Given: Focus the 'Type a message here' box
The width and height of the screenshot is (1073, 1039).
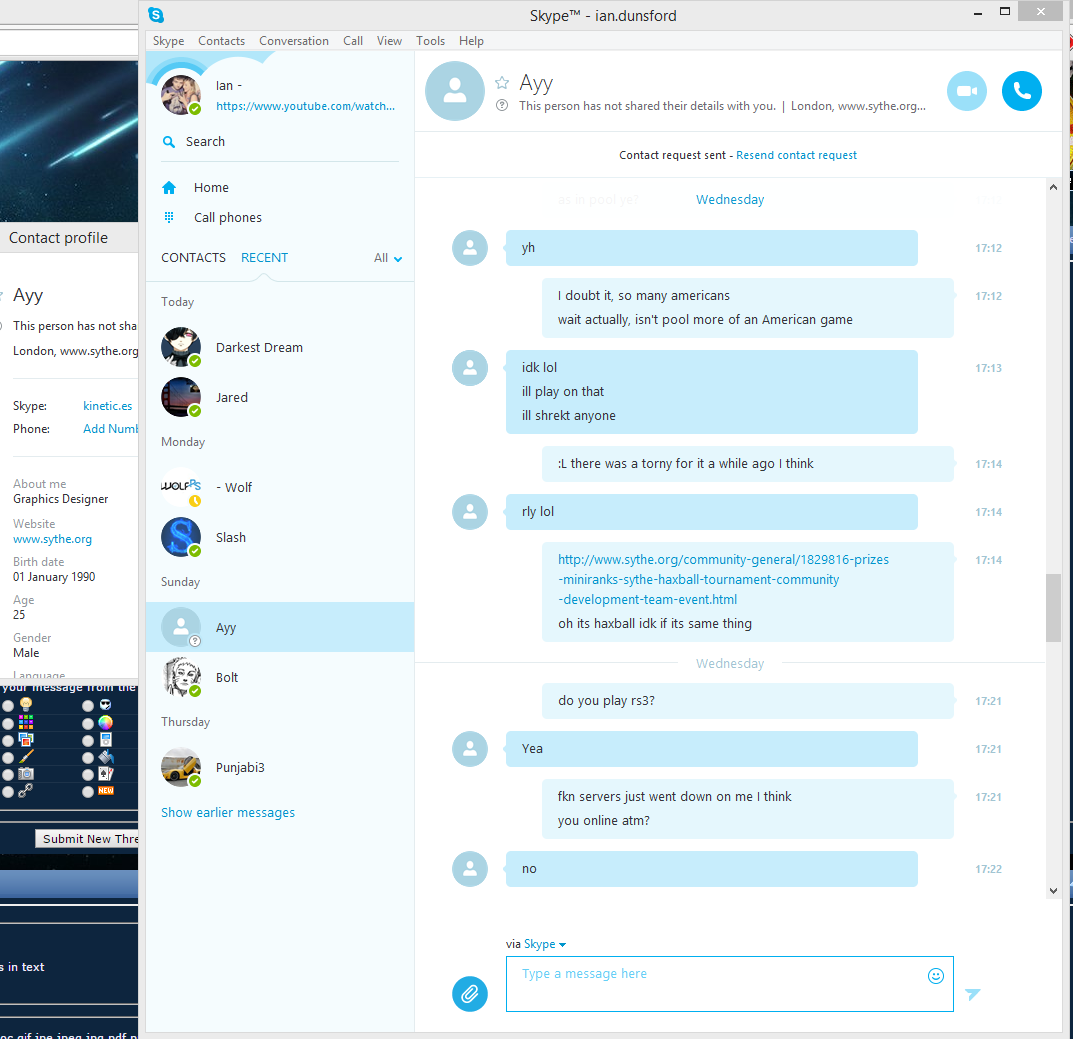Looking at the screenshot, I should (729, 984).
